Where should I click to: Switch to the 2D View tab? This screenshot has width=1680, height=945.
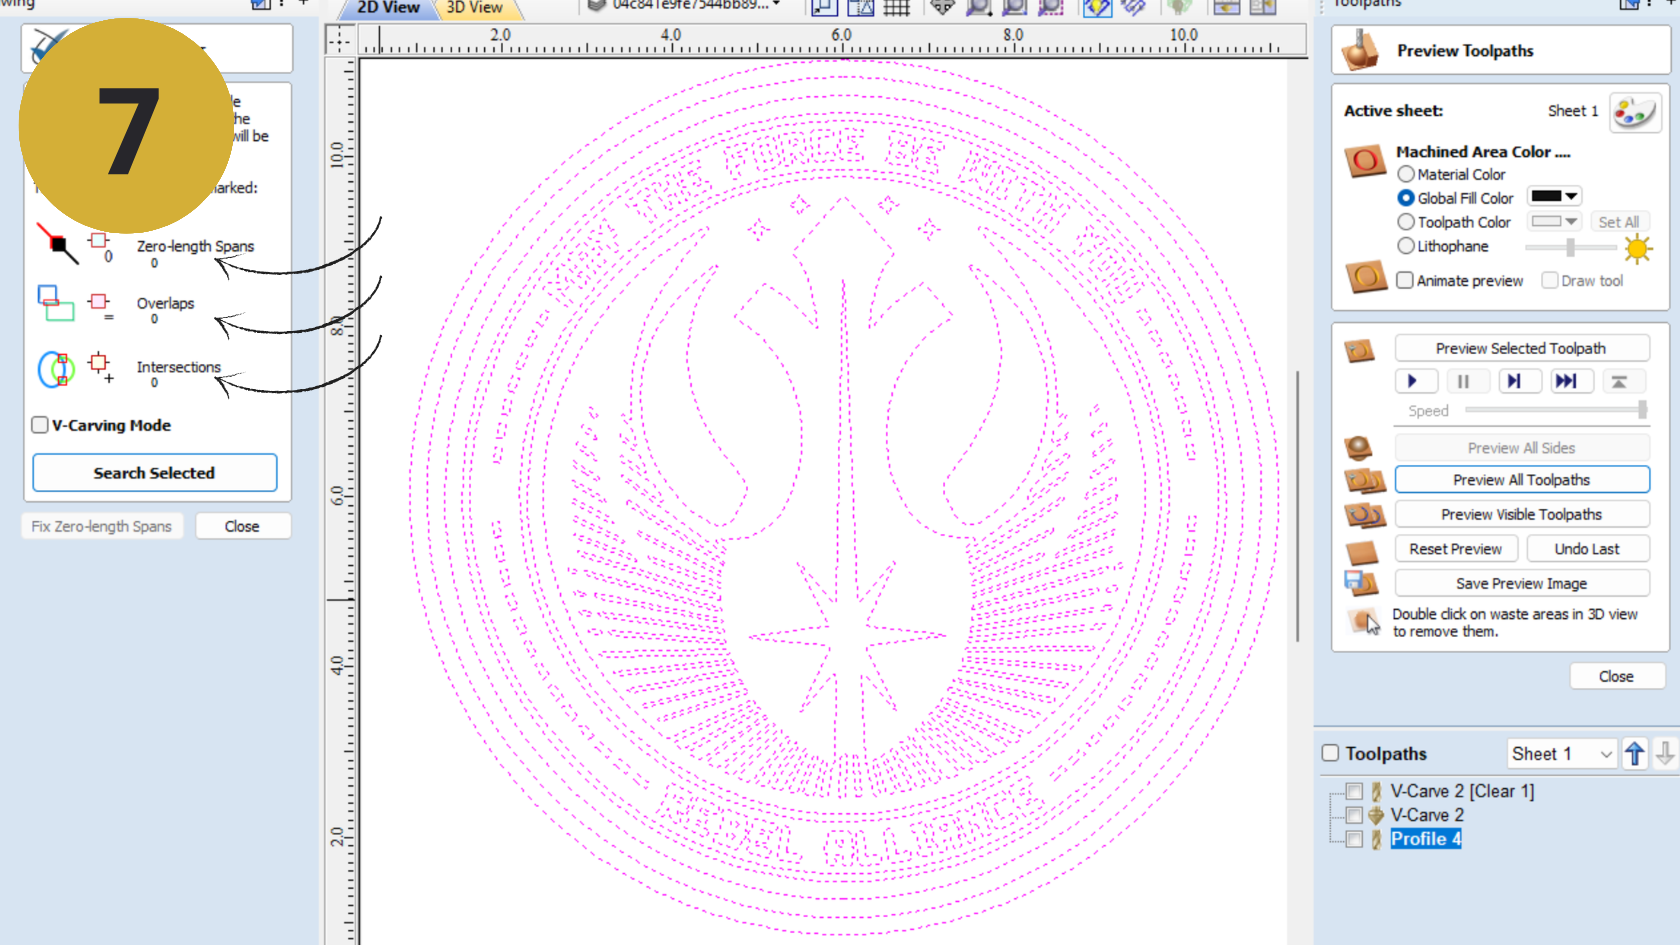click(388, 8)
